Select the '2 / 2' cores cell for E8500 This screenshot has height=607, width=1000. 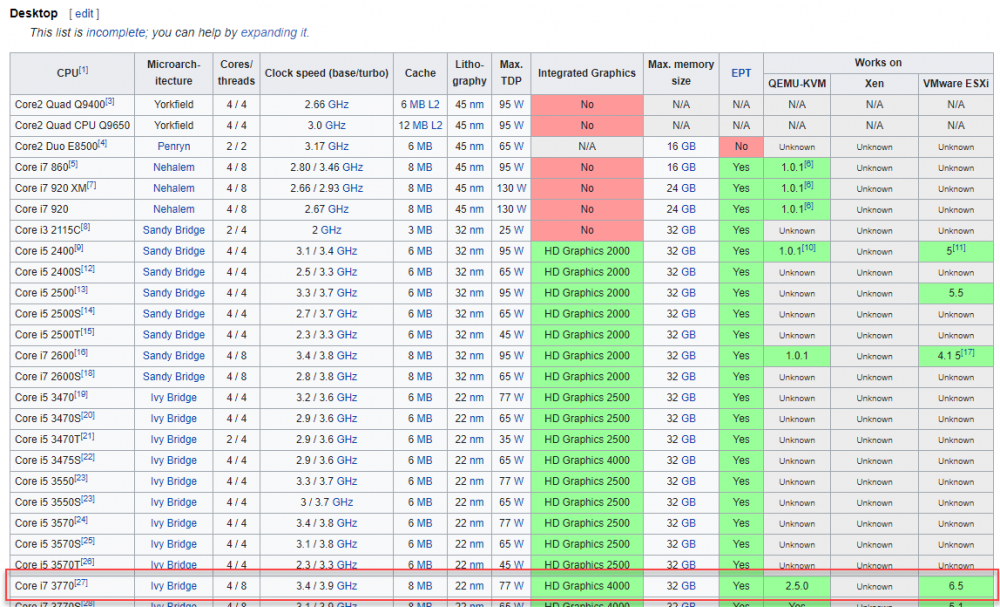pyautogui.click(x=236, y=147)
